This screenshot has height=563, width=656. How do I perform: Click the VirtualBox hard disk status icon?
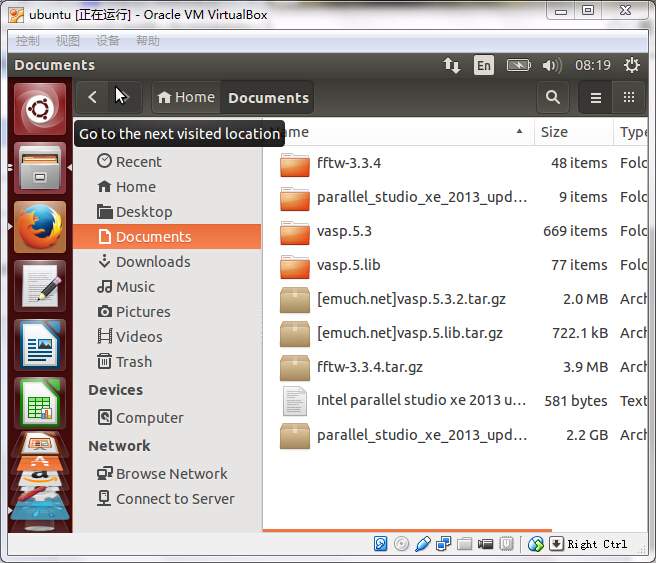pyautogui.click(x=380, y=544)
